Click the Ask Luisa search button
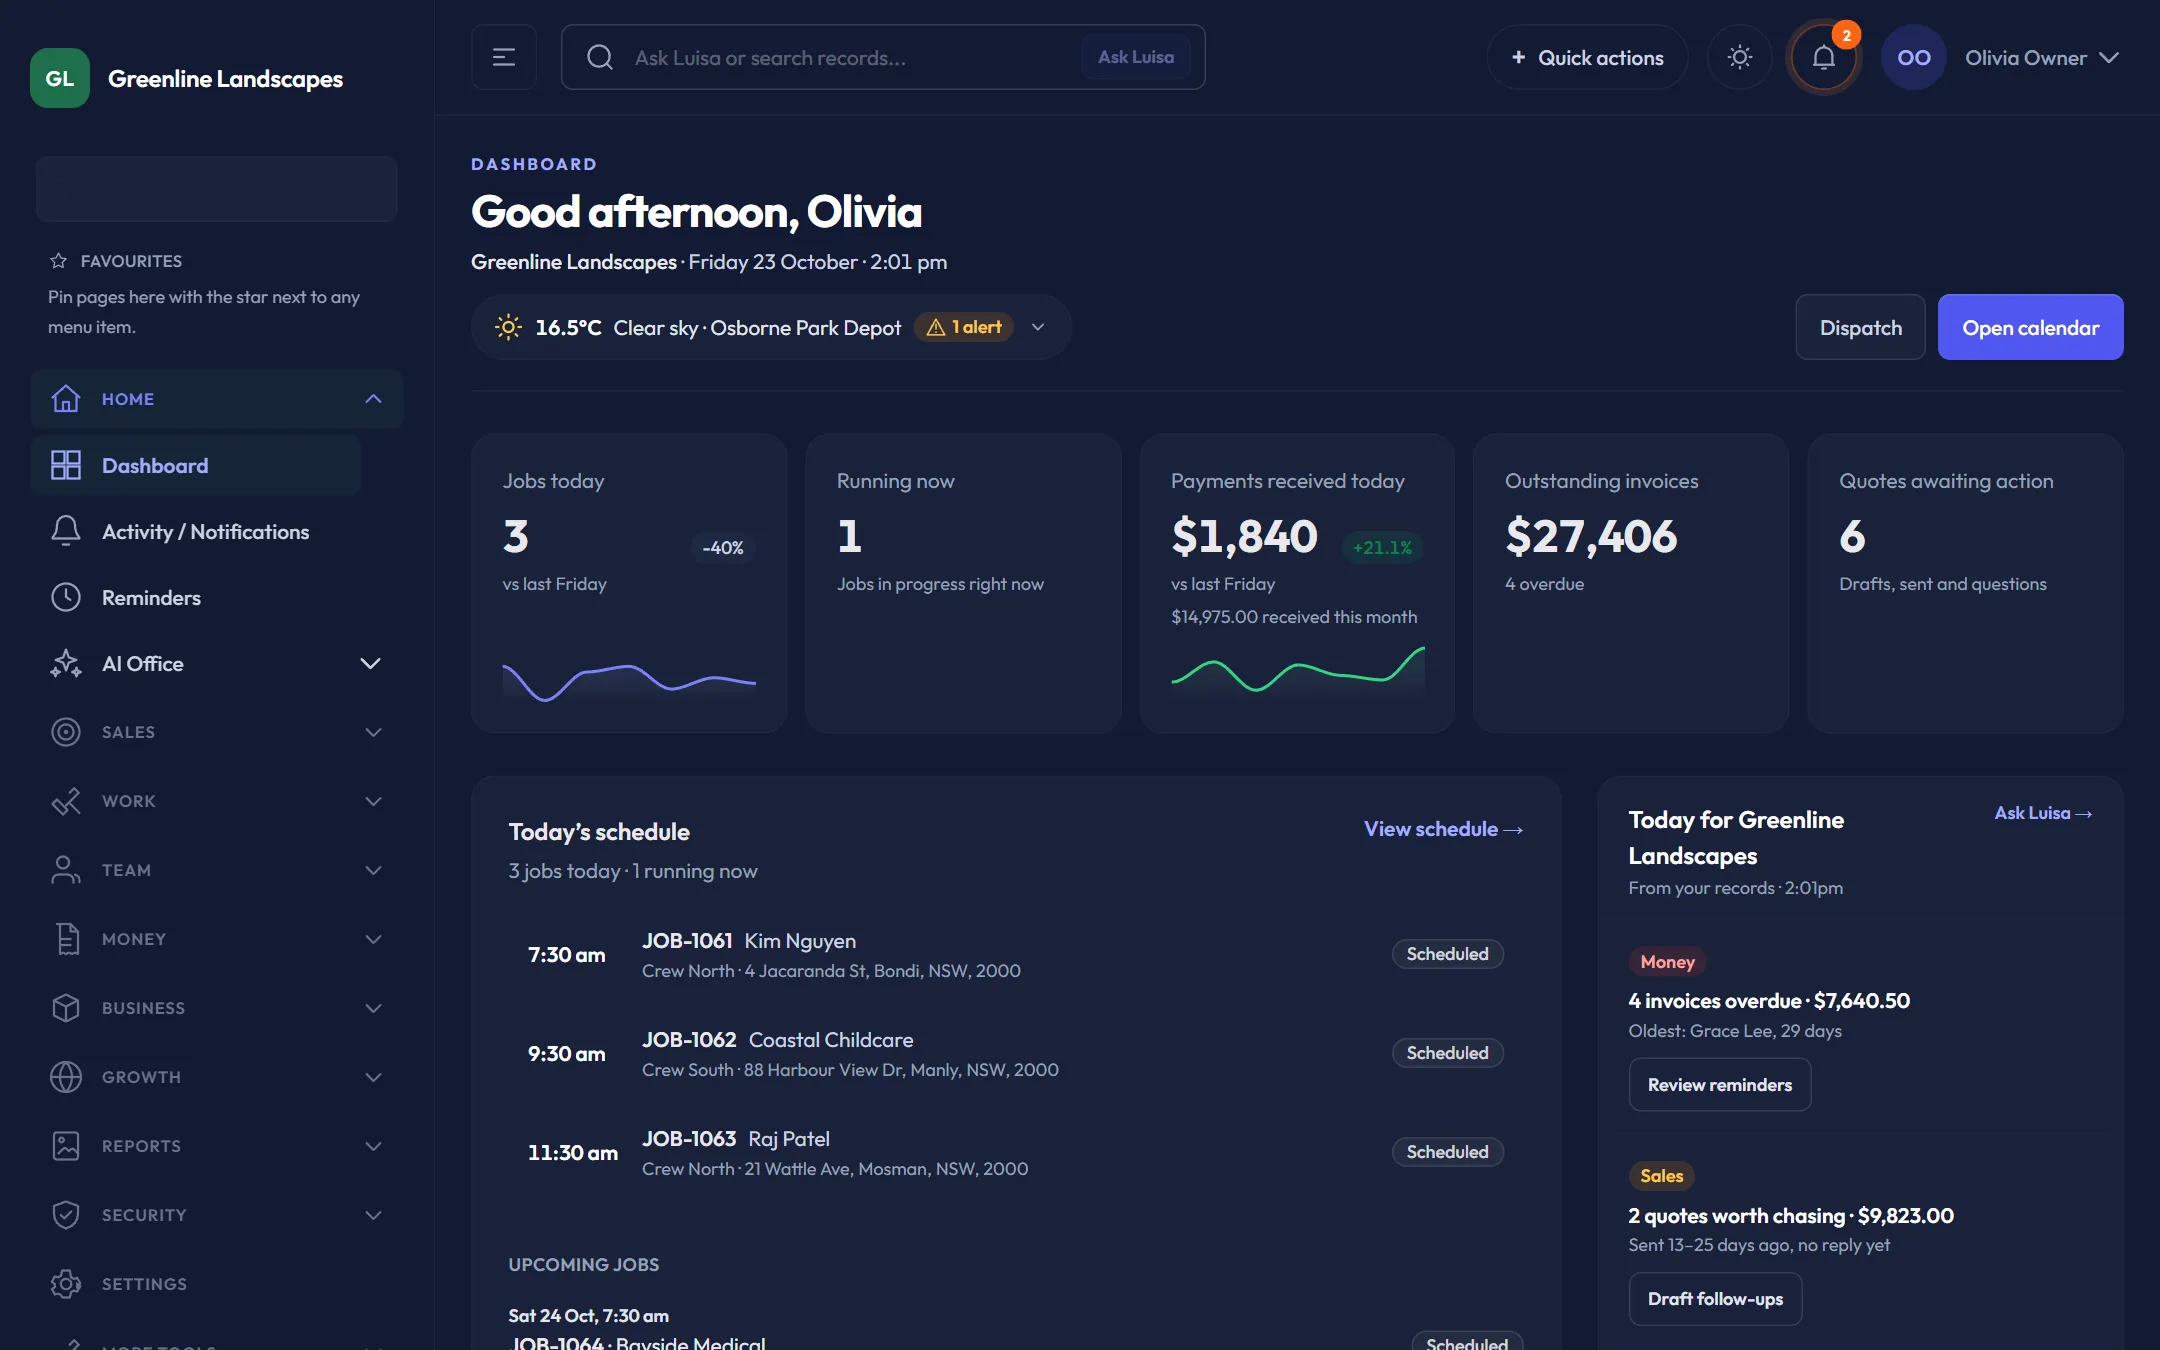This screenshot has width=2160, height=1350. 1136,57
